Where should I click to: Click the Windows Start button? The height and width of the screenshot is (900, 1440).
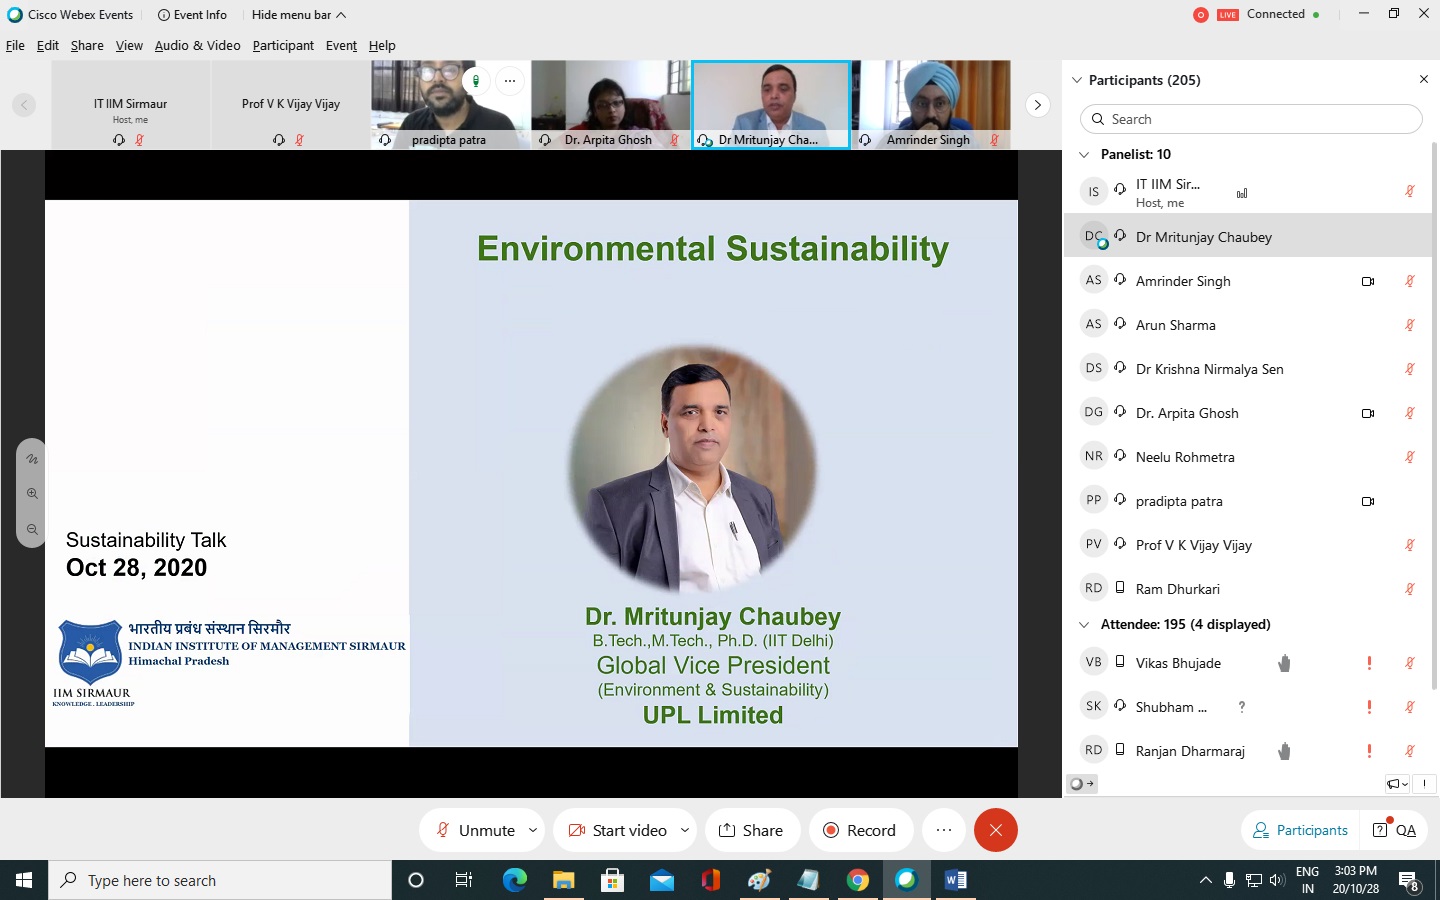click(x=24, y=880)
